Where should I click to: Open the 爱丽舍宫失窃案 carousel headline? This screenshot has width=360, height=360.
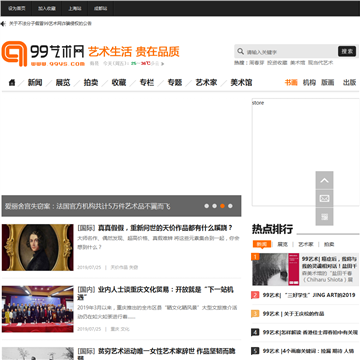(x=87, y=206)
